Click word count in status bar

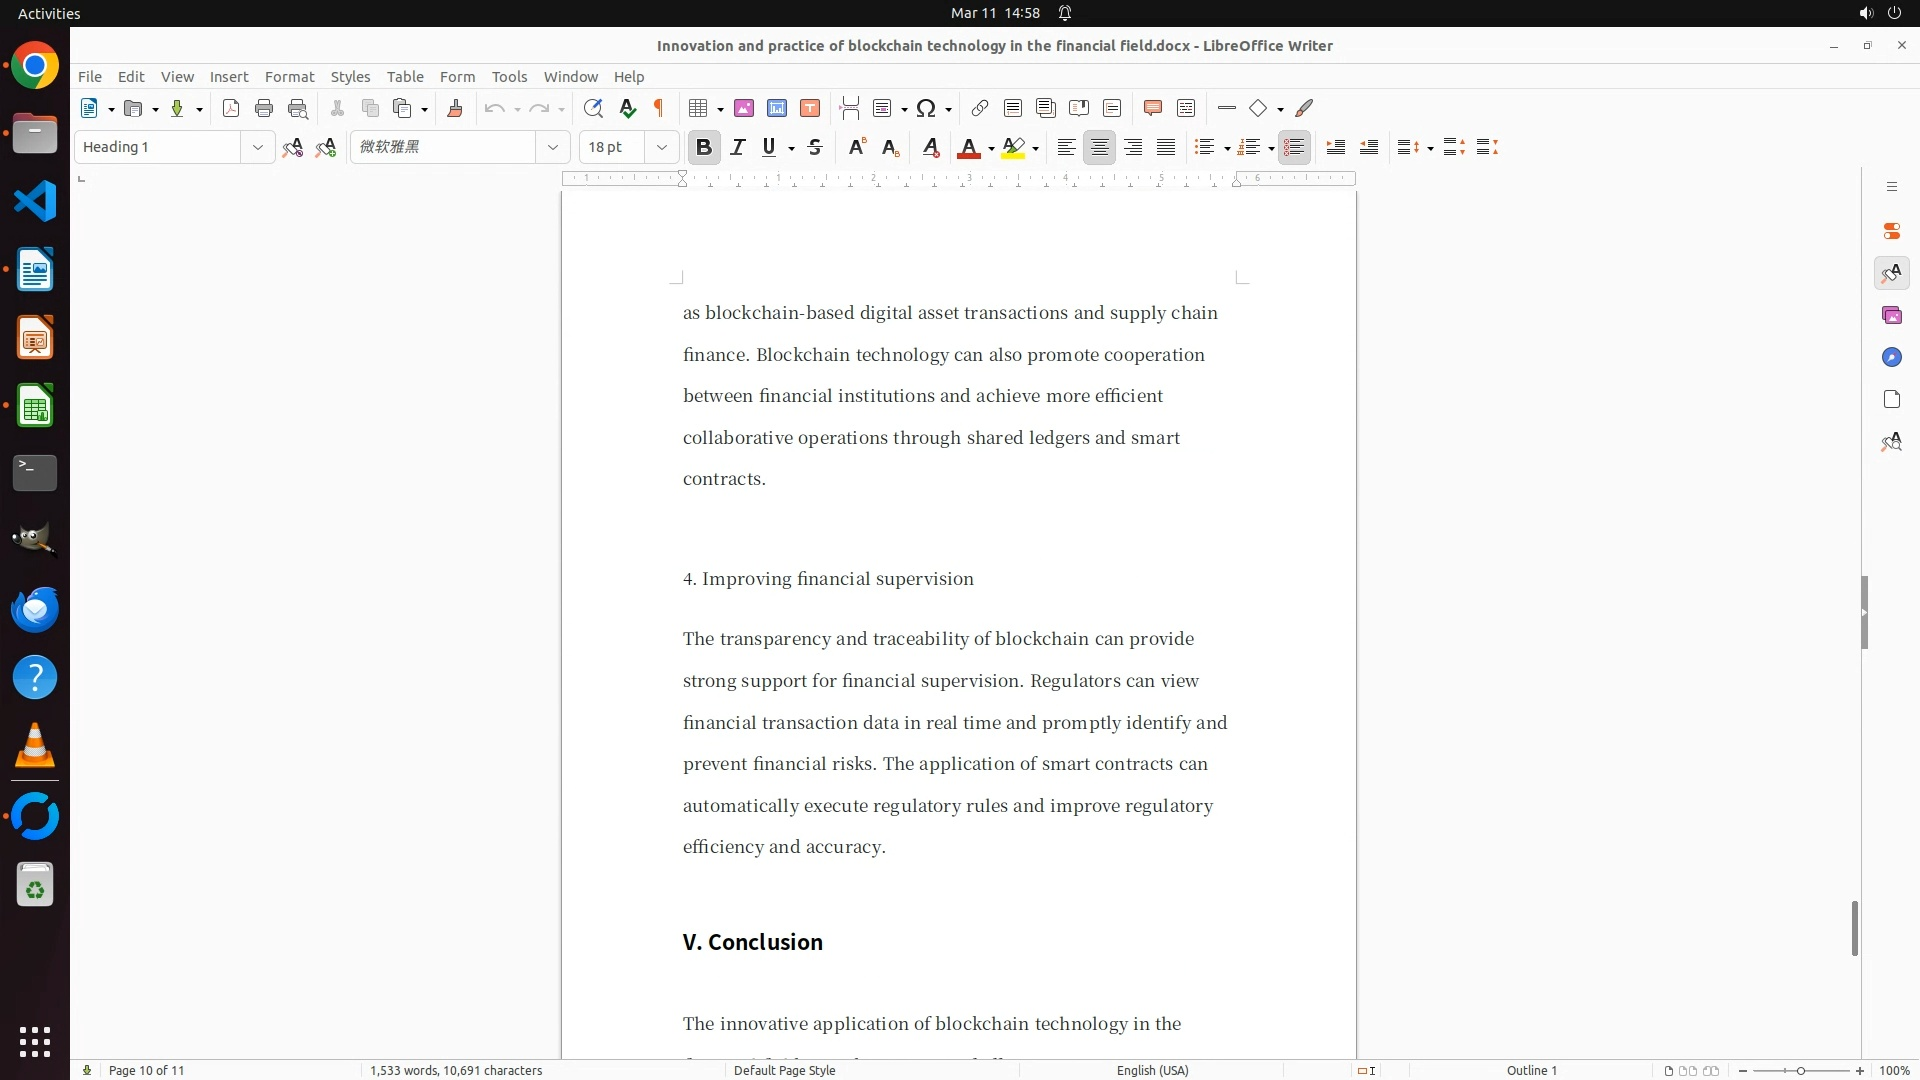[456, 1070]
